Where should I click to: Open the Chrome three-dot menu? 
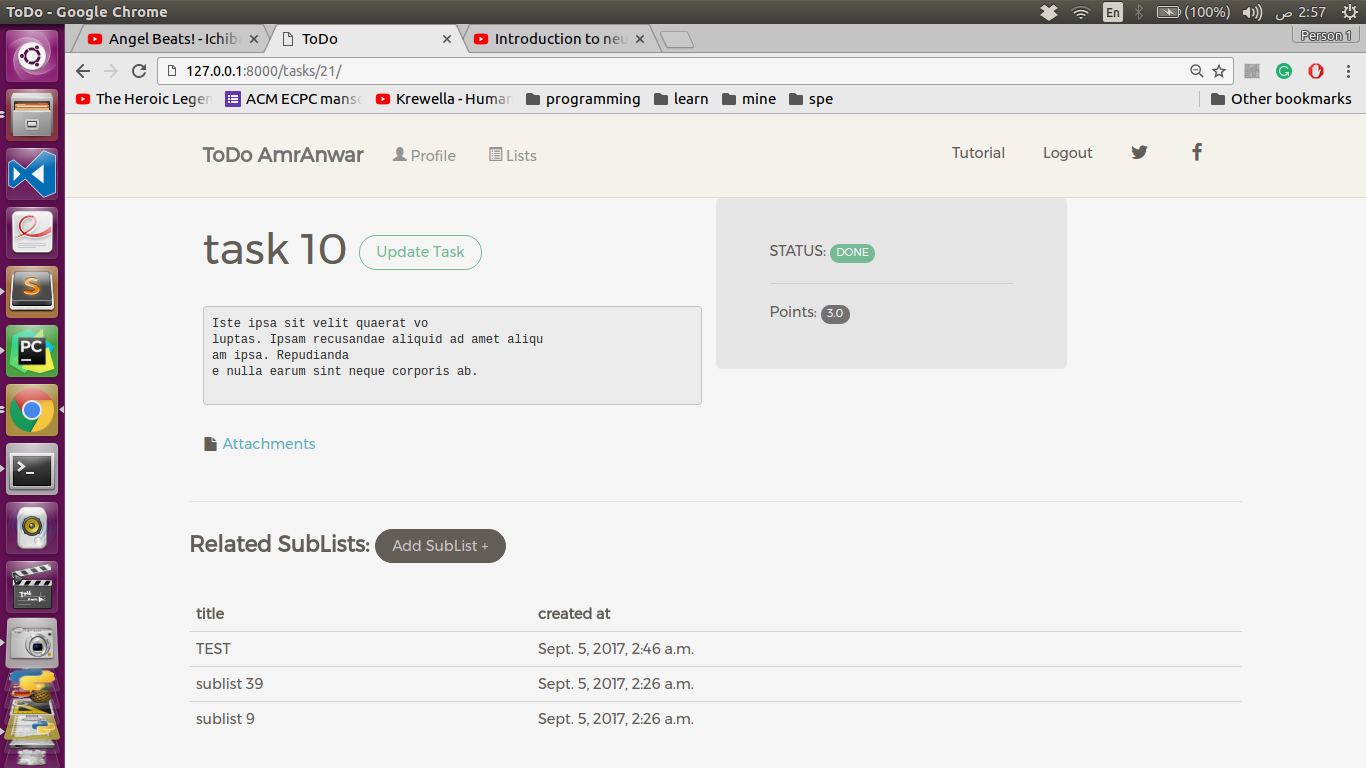point(1347,71)
